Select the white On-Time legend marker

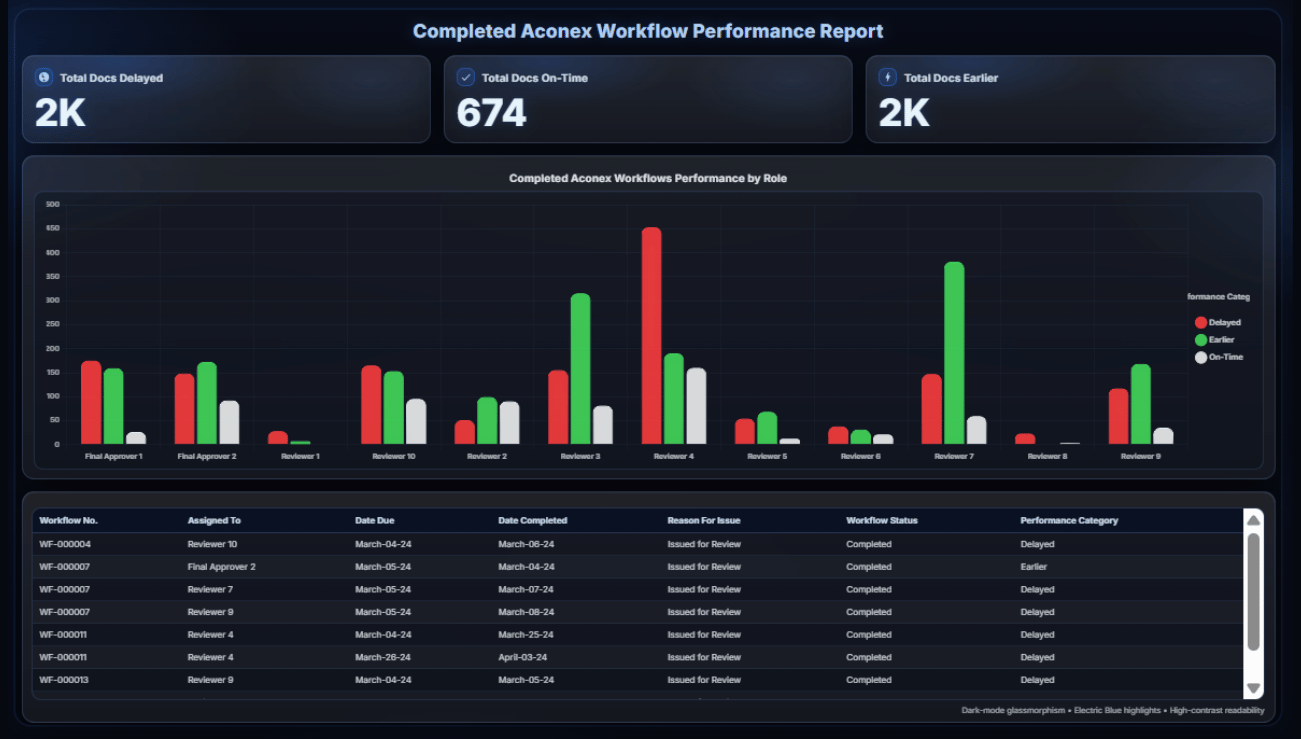coord(1201,357)
